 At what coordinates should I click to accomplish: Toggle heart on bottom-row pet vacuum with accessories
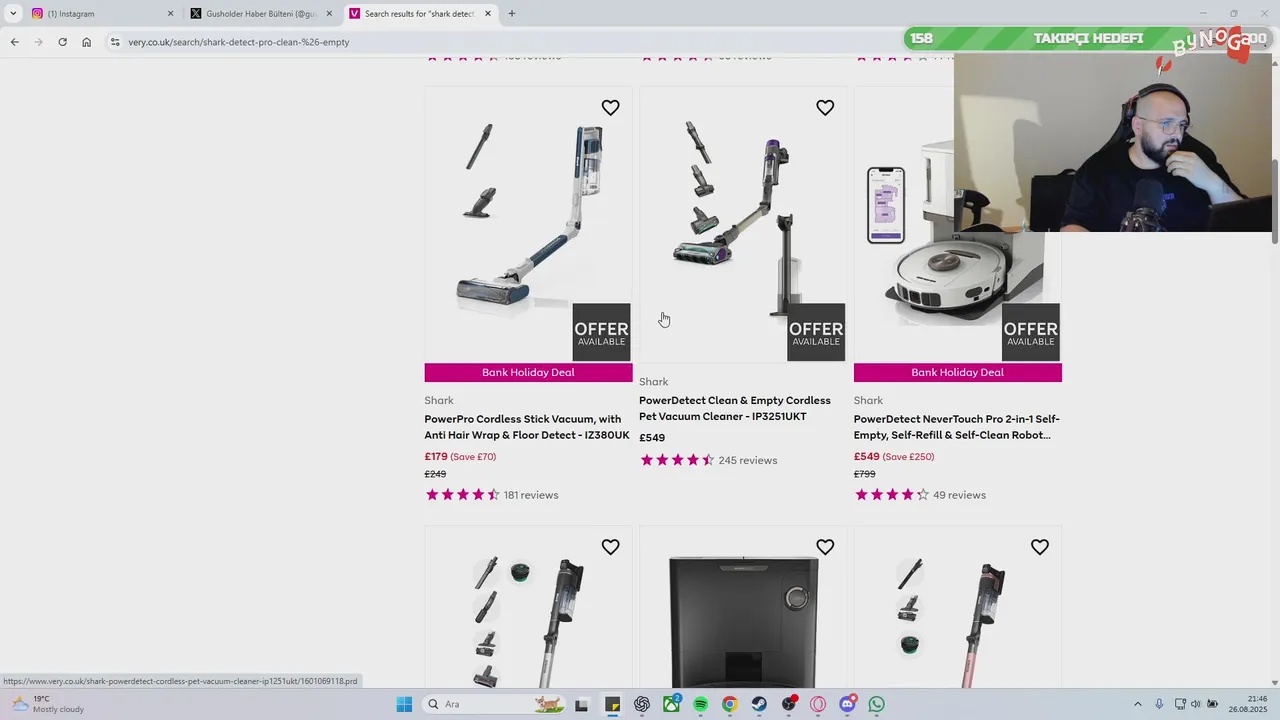tap(610, 547)
